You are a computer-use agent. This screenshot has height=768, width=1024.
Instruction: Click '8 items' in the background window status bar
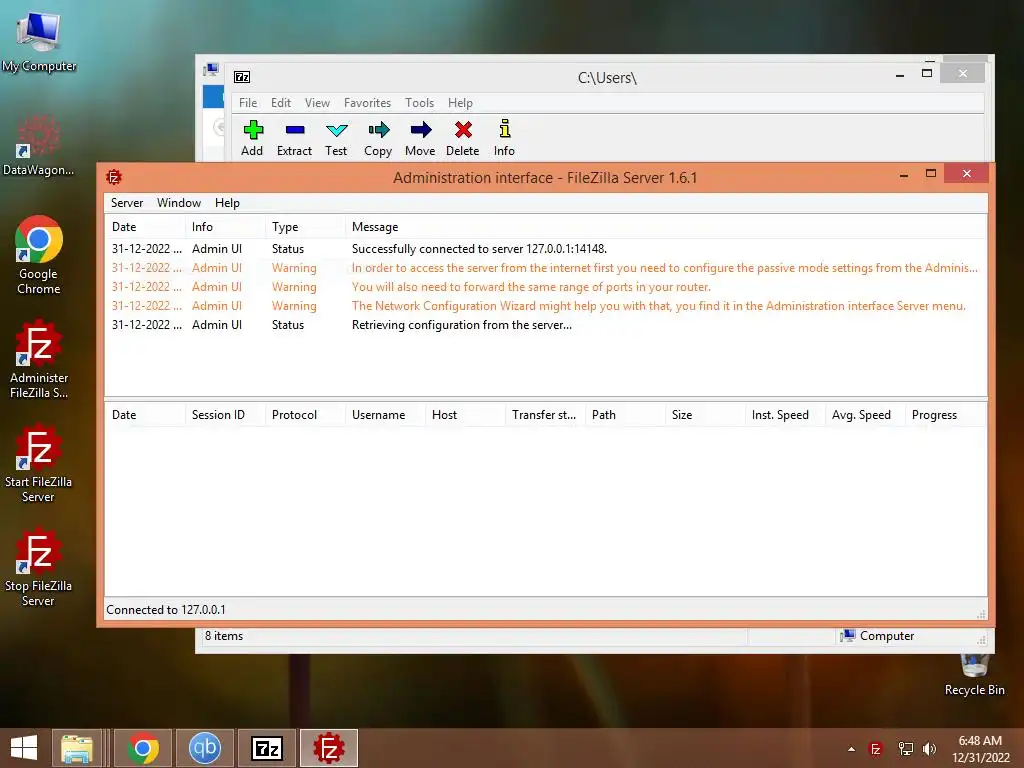click(224, 636)
